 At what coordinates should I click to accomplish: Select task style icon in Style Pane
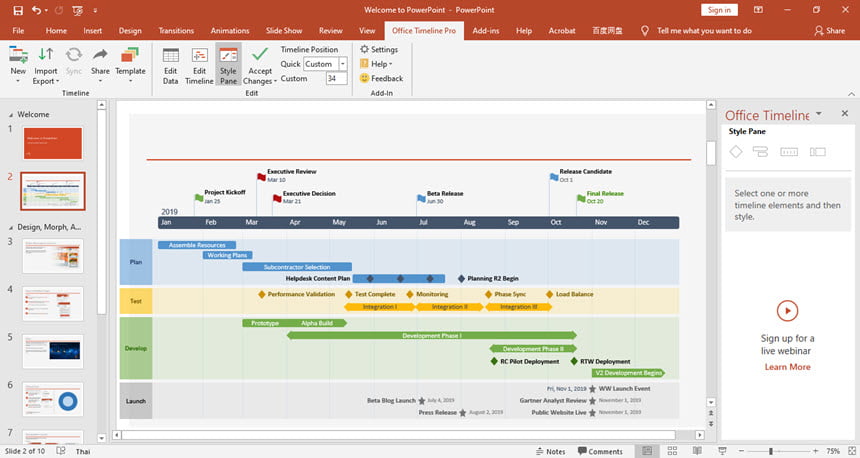[x=760, y=151]
